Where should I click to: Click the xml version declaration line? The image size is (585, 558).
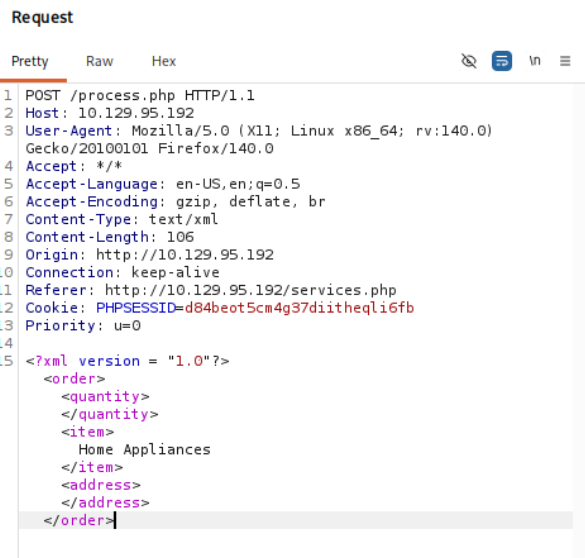127,361
